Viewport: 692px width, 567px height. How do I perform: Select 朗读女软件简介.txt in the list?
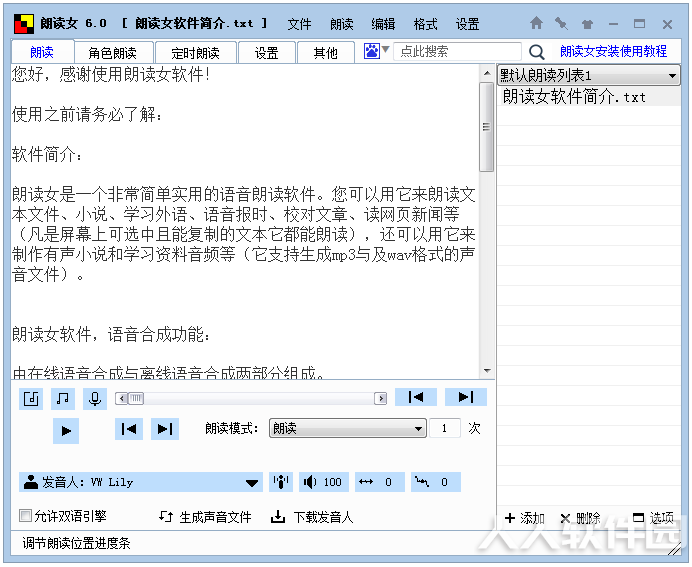[589, 96]
